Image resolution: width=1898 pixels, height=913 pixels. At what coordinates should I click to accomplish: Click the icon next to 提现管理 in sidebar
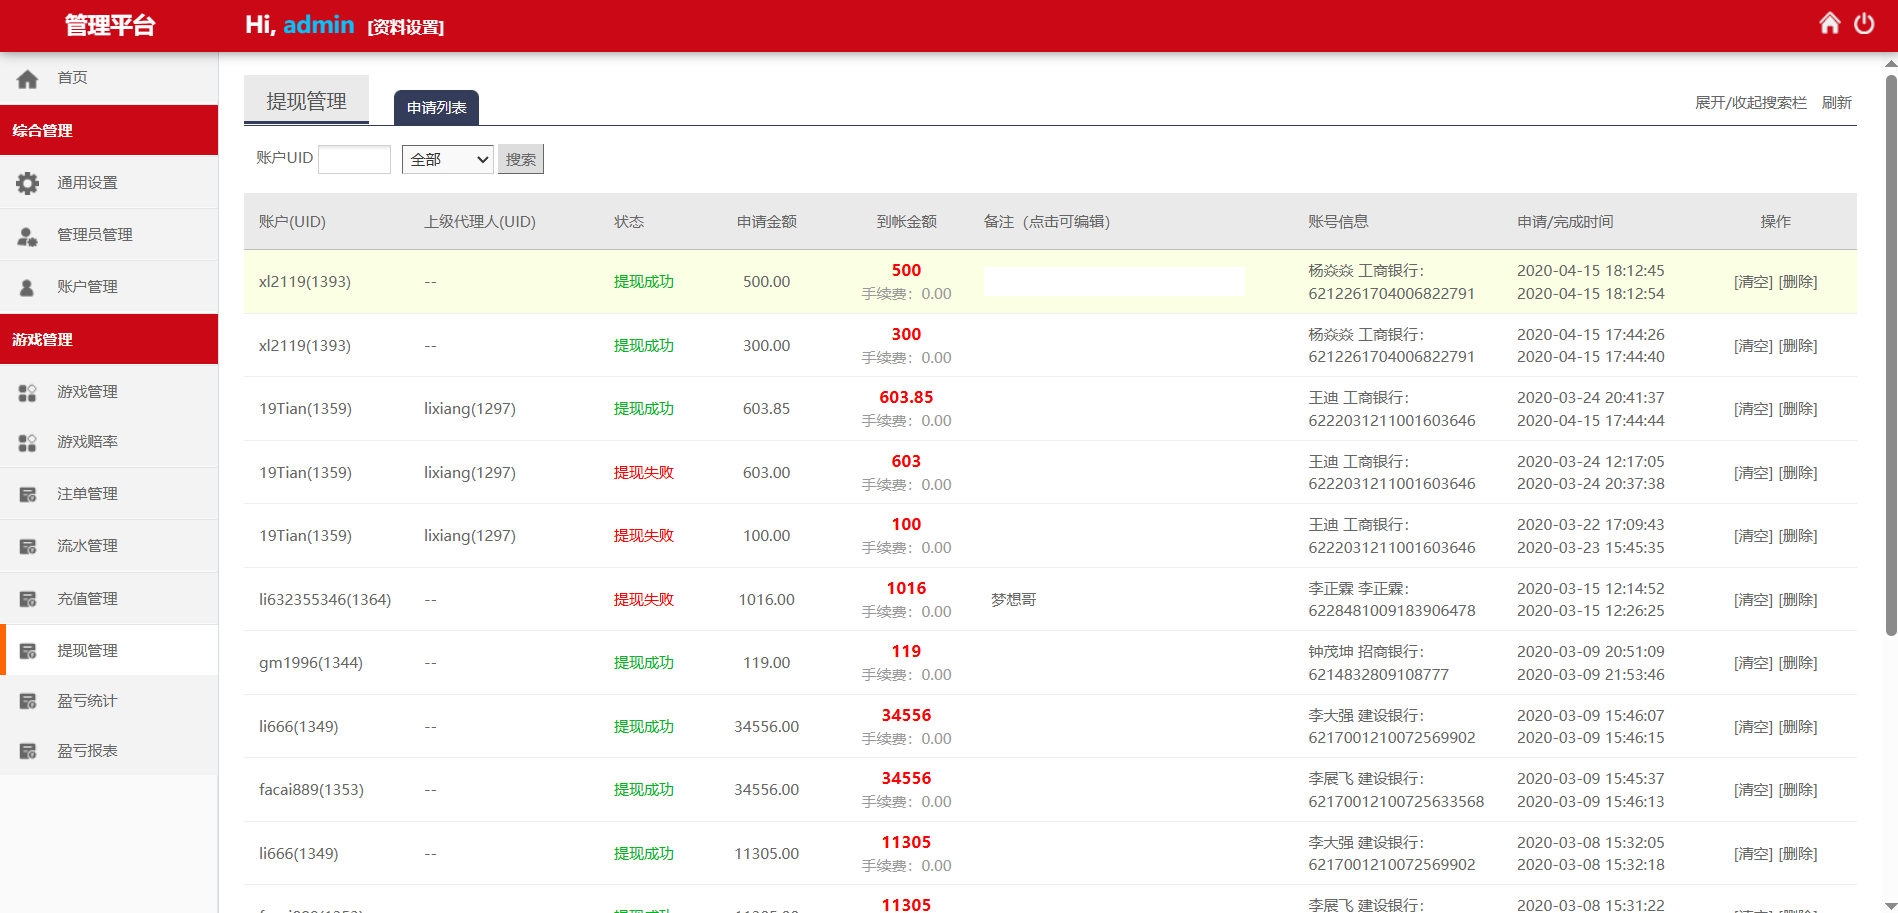(28, 651)
